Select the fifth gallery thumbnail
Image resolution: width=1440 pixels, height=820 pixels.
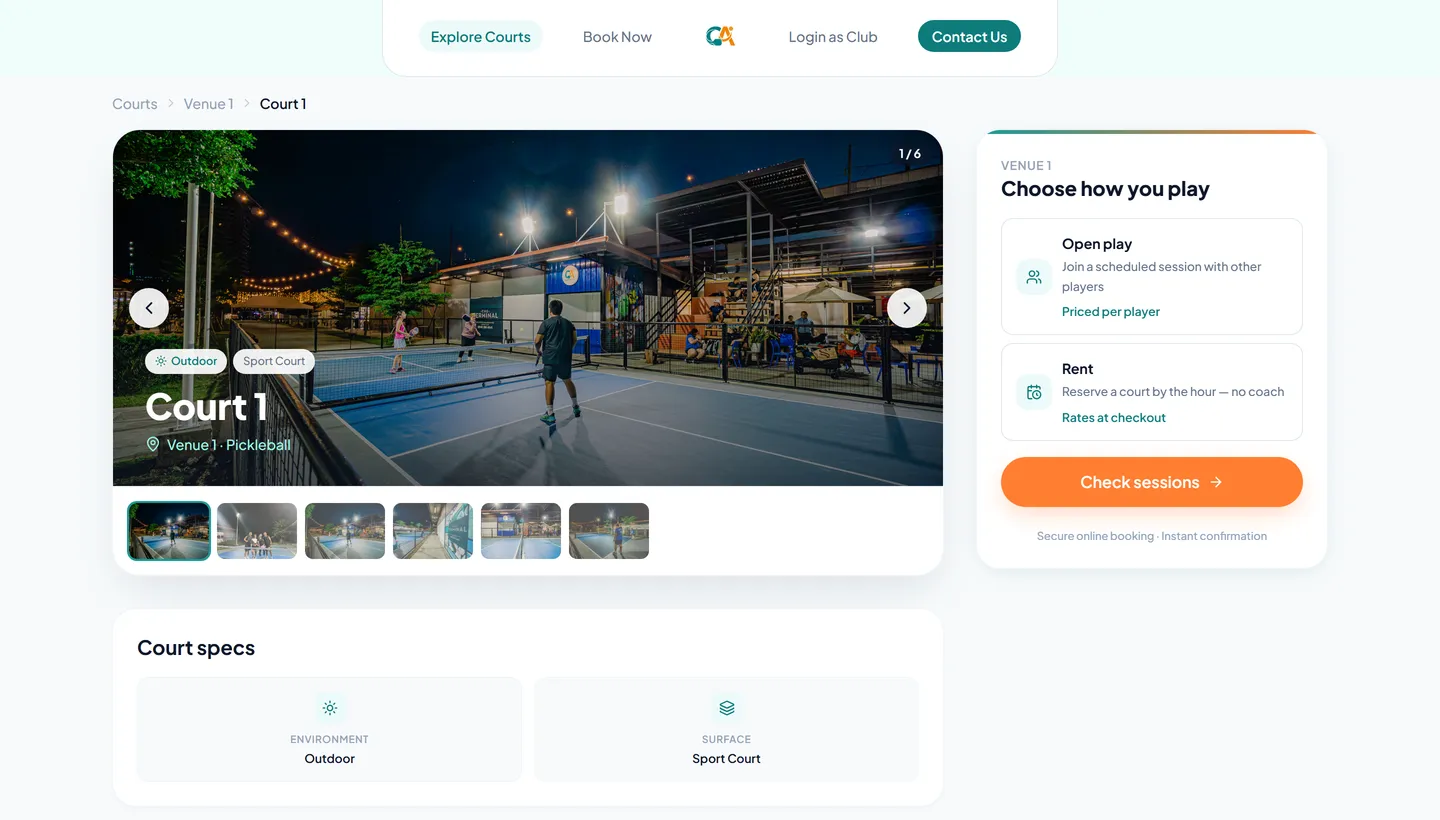click(x=521, y=531)
